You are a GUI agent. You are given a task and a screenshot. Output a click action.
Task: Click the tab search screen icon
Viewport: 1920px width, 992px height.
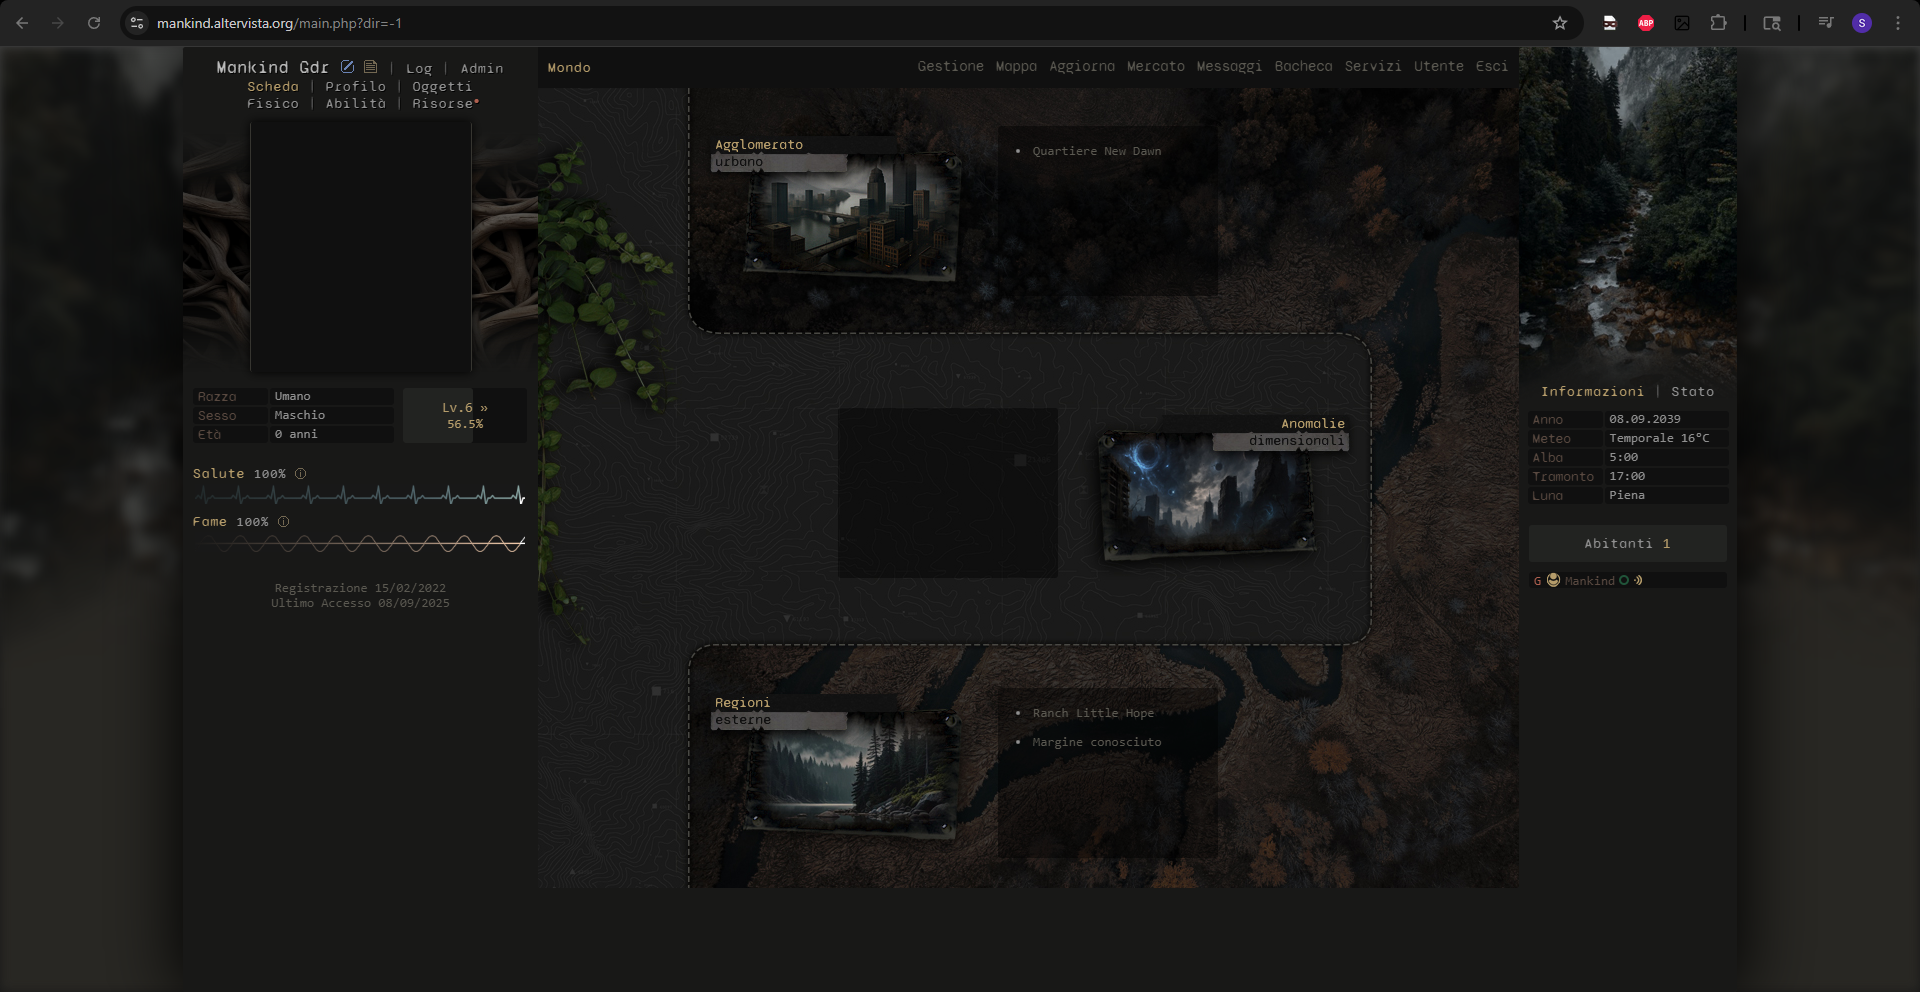pyautogui.click(x=1772, y=23)
